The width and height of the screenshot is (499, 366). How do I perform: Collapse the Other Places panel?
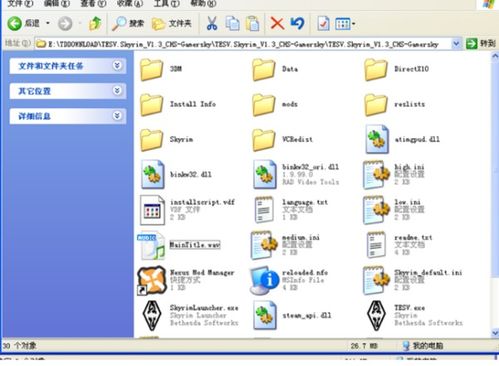coord(117,91)
